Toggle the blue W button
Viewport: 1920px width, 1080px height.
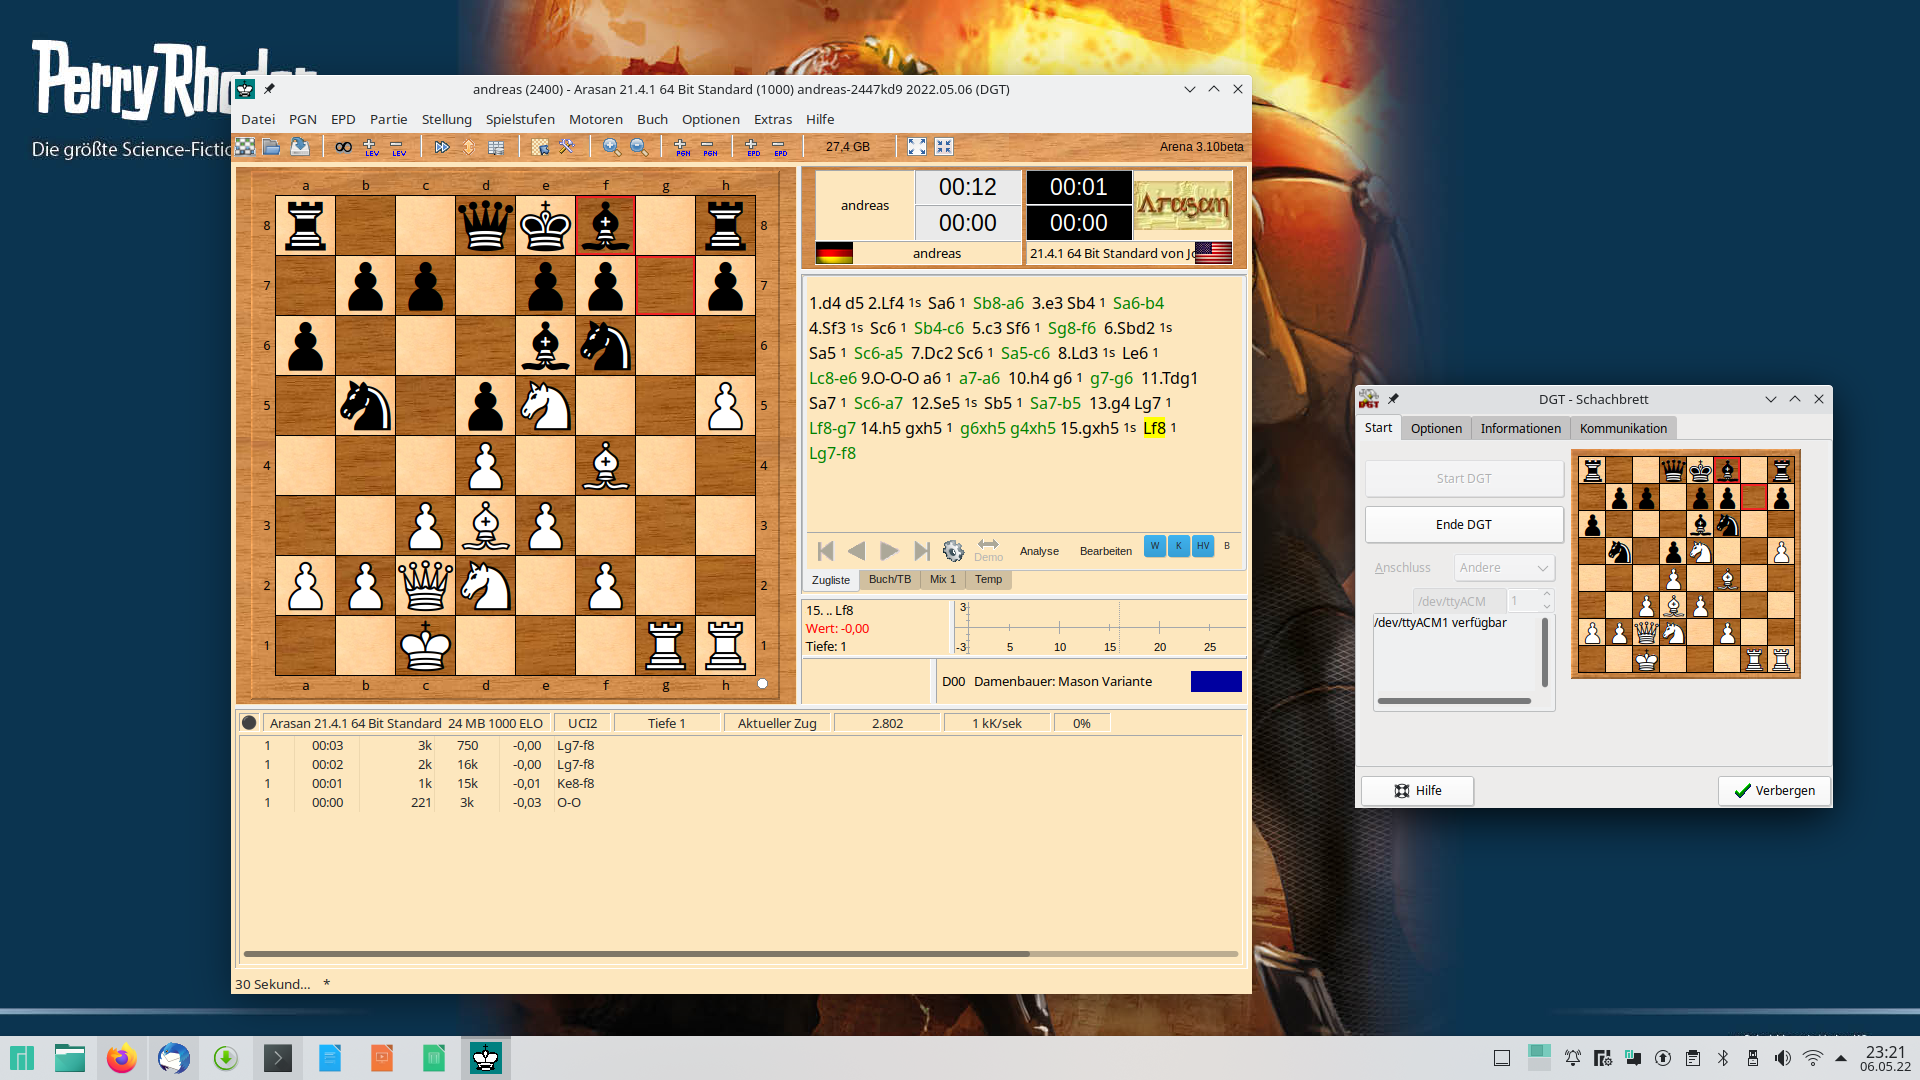(x=1155, y=546)
